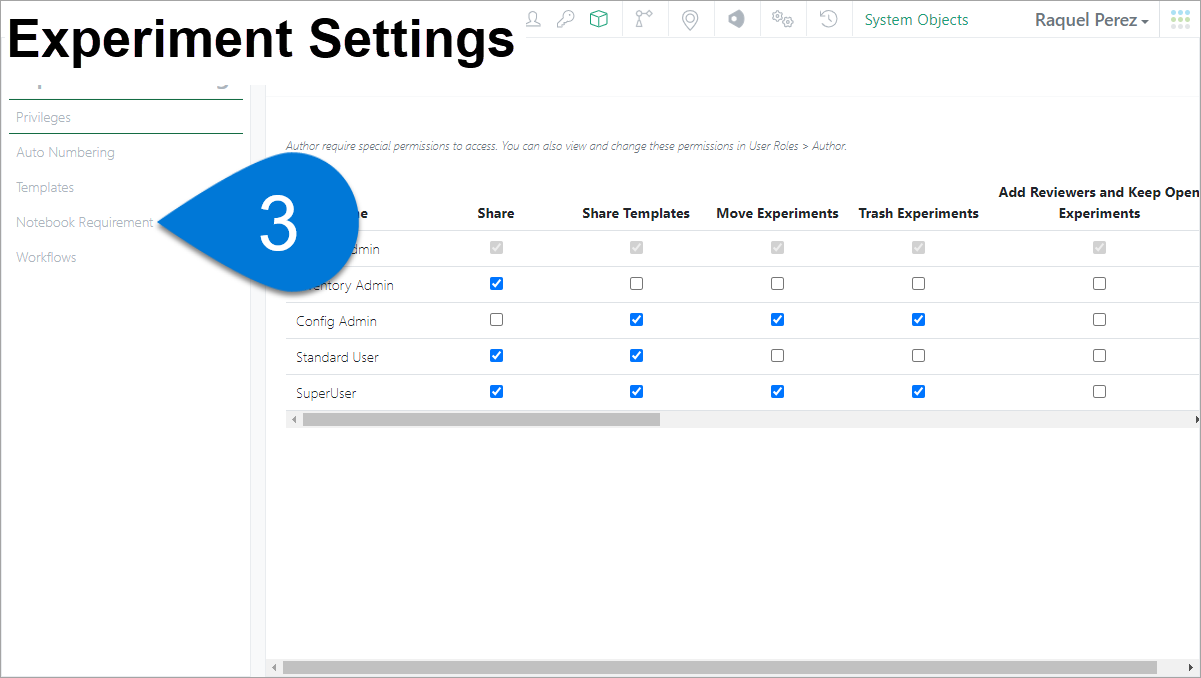Click the table's horizontal scrollbar thumb
This screenshot has height=678, width=1201.
point(481,420)
